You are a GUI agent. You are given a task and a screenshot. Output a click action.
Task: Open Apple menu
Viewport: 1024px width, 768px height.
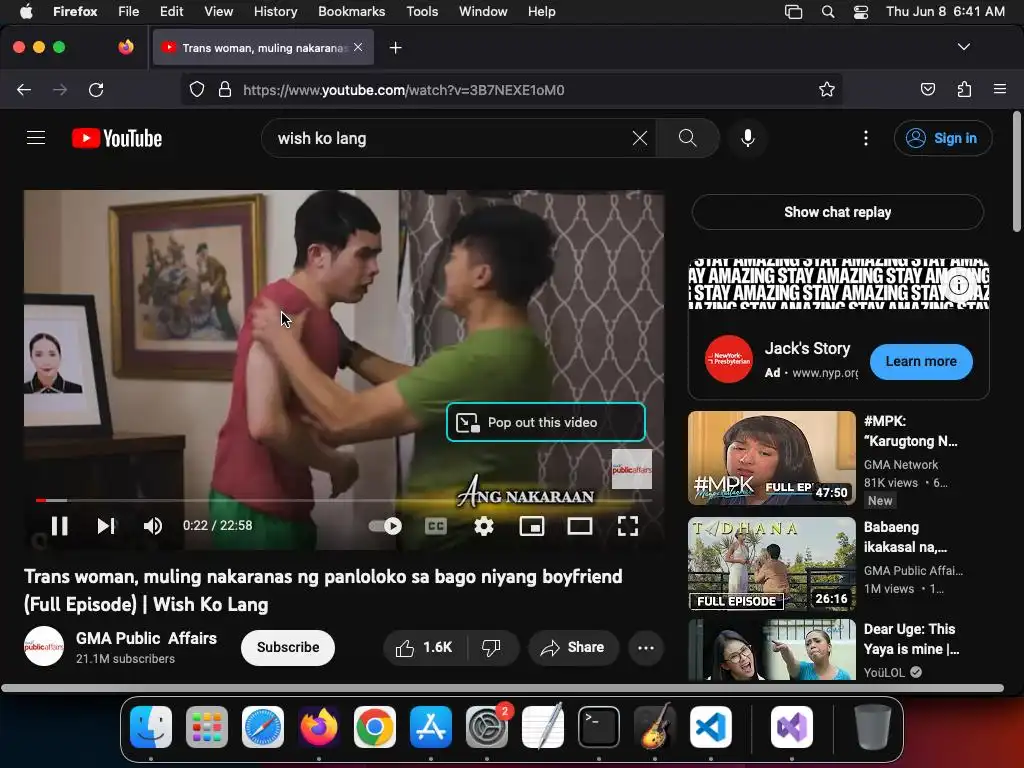click(26, 11)
